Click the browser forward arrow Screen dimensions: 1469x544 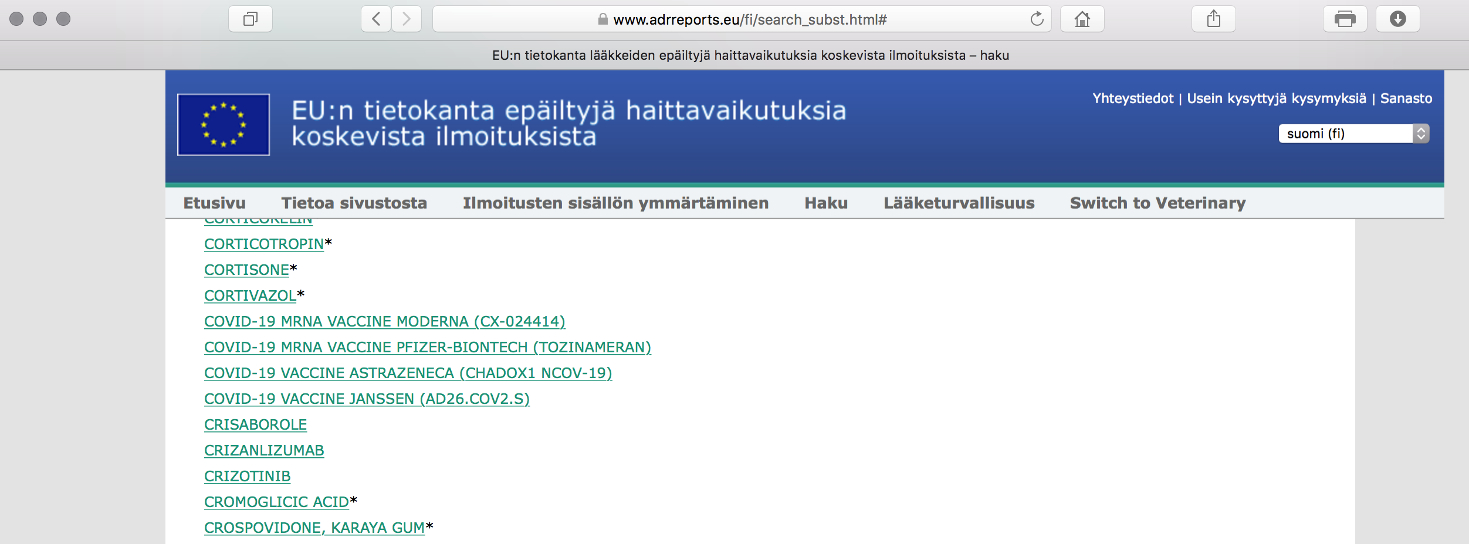click(405, 19)
